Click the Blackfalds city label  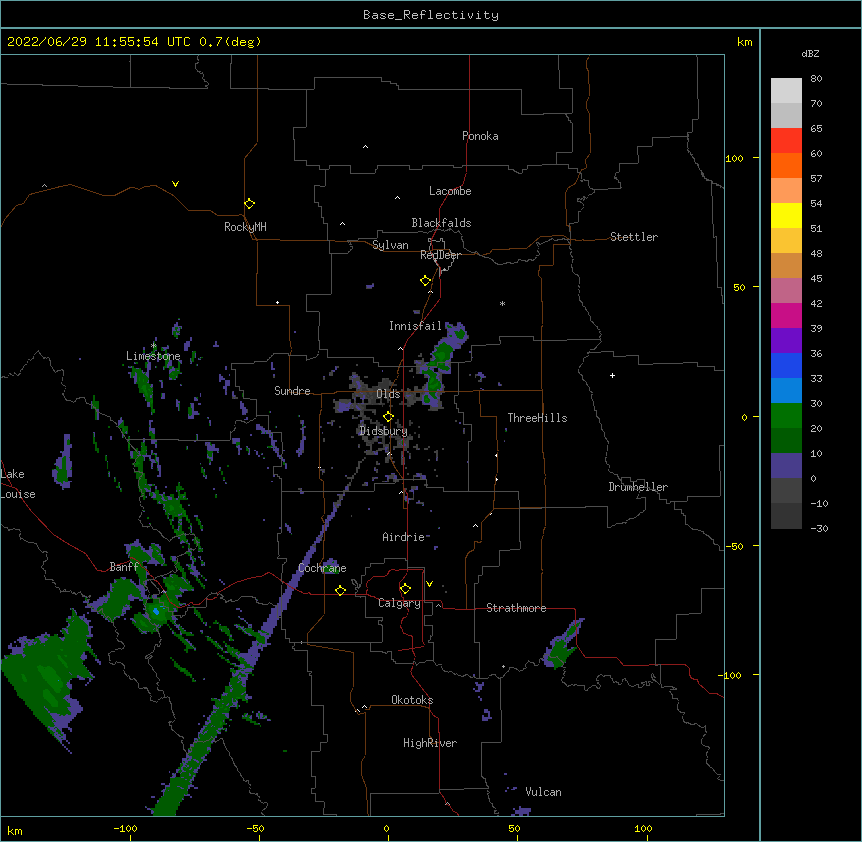click(441, 223)
